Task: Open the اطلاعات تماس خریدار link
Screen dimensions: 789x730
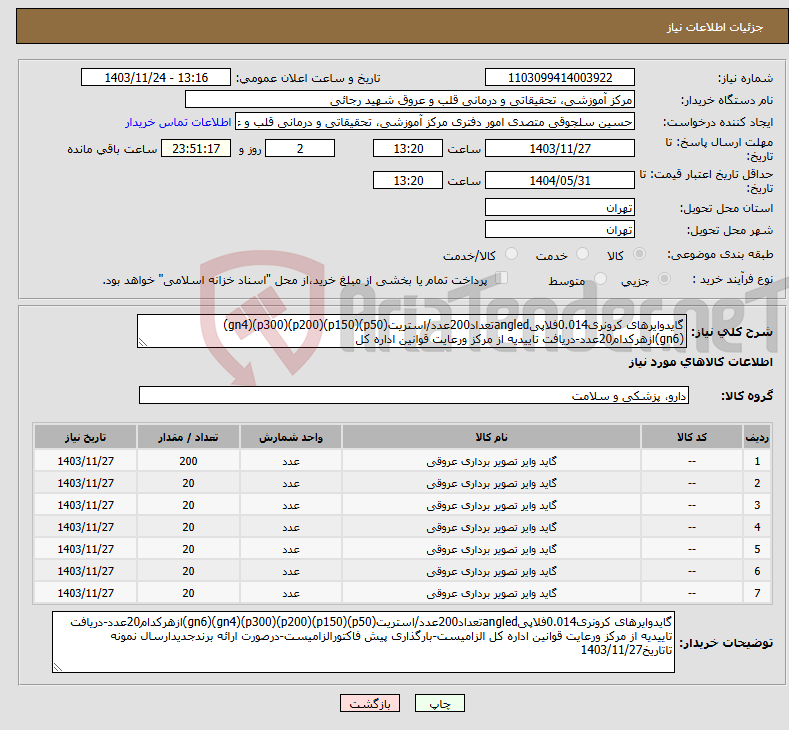Action: 178,122
